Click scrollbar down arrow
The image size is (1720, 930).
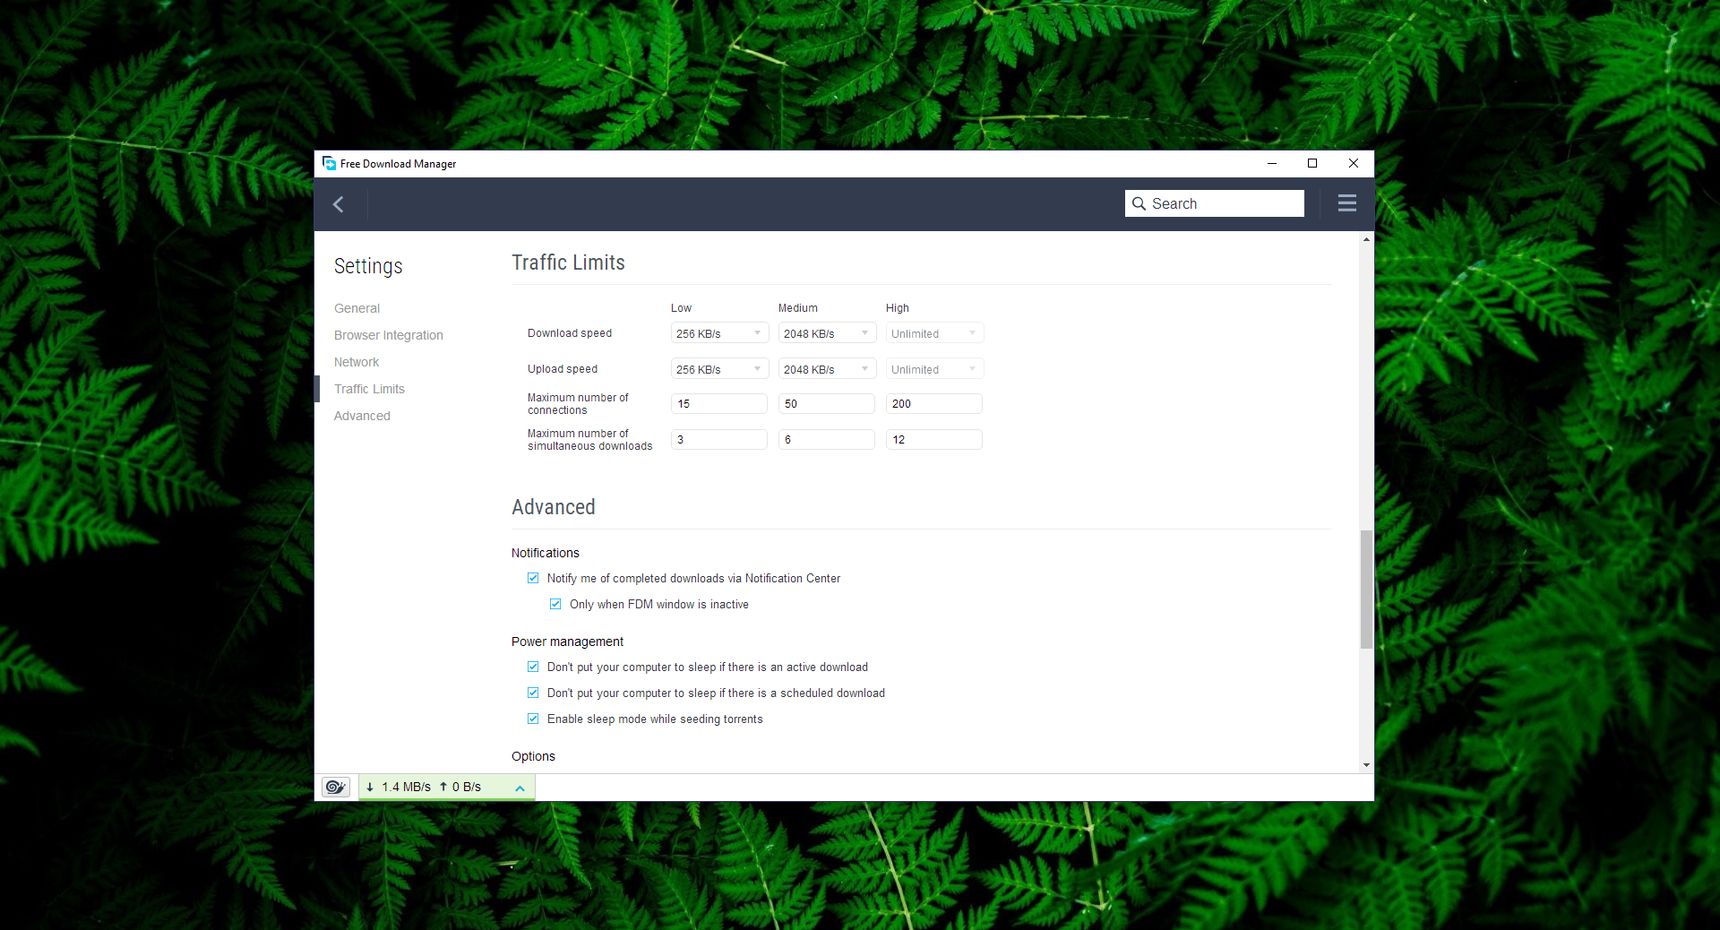1366,765
